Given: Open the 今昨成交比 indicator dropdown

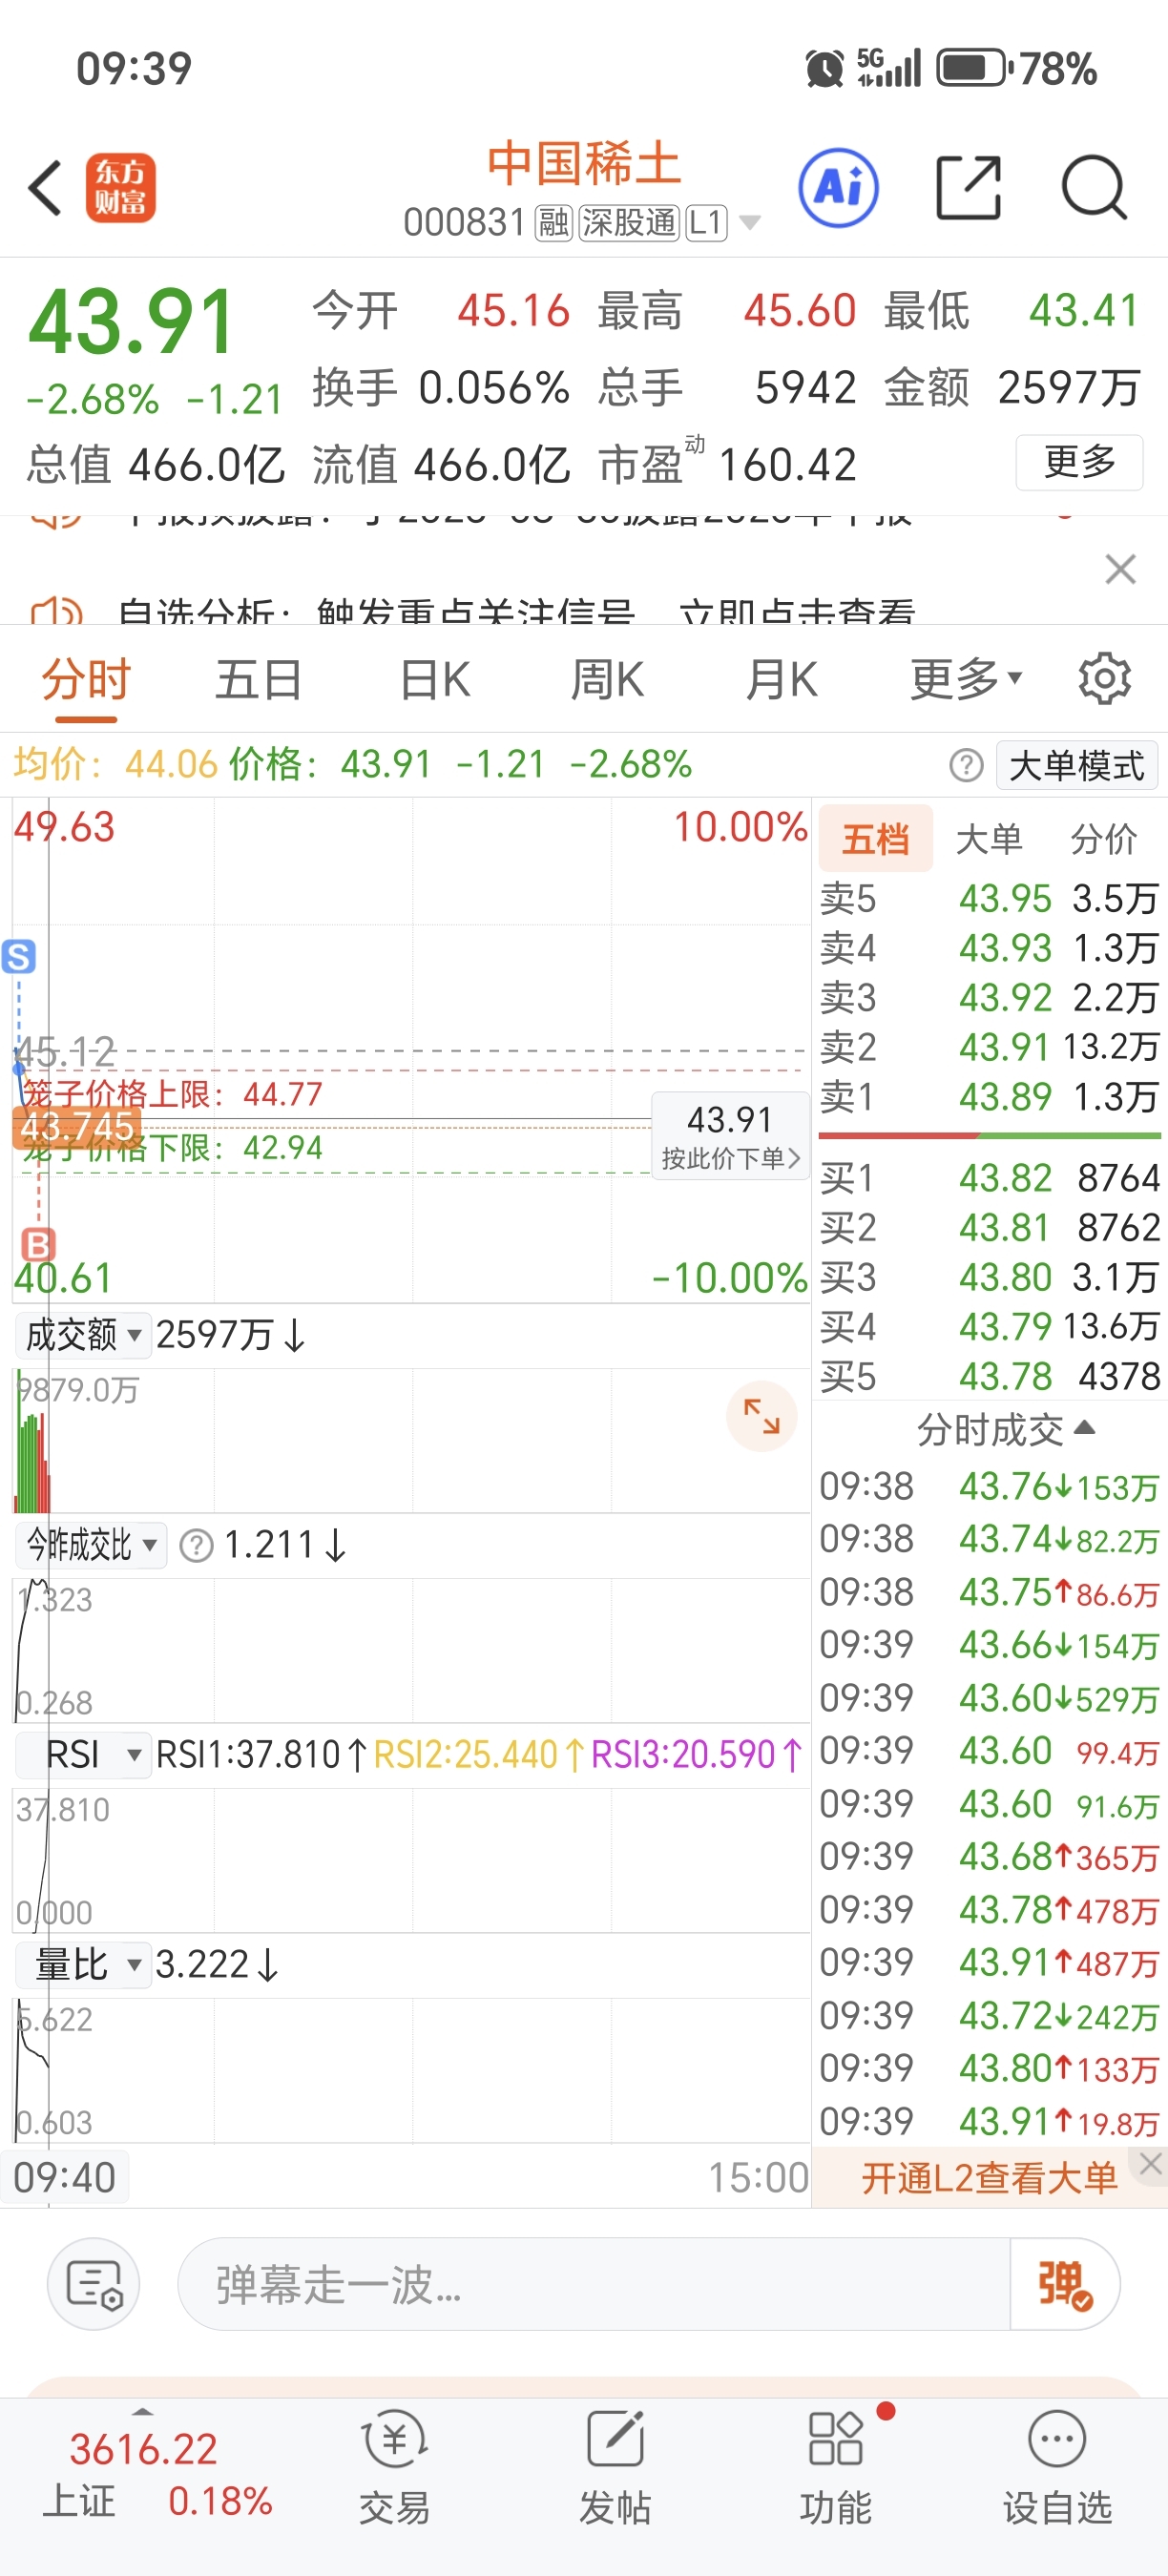Looking at the screenshot, I should tap(91, 1545).
